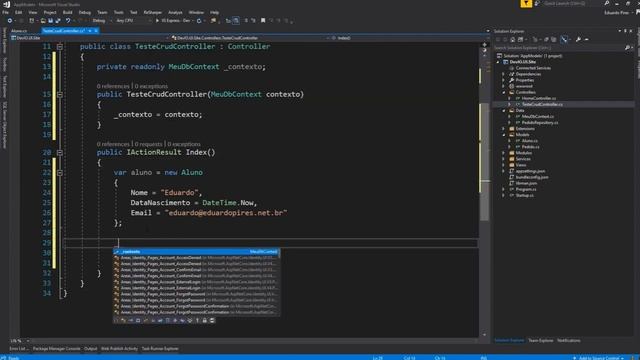The height and width of the screenshot is (360, 640).
Task: Select the _contexto autocomplete suggestion
Action: point(196,252)
